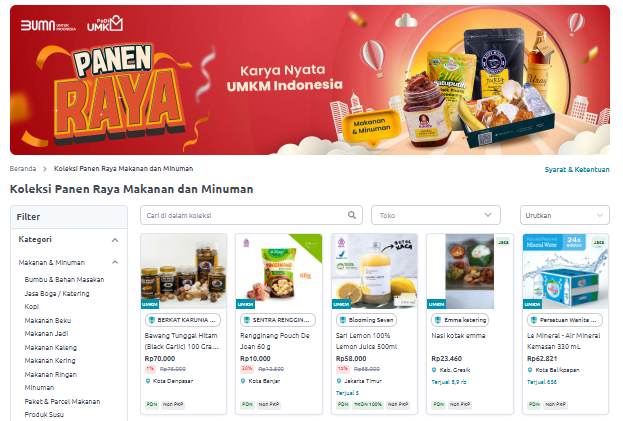
Task: Click the search magnifier icon
Action: coord(352,215)
